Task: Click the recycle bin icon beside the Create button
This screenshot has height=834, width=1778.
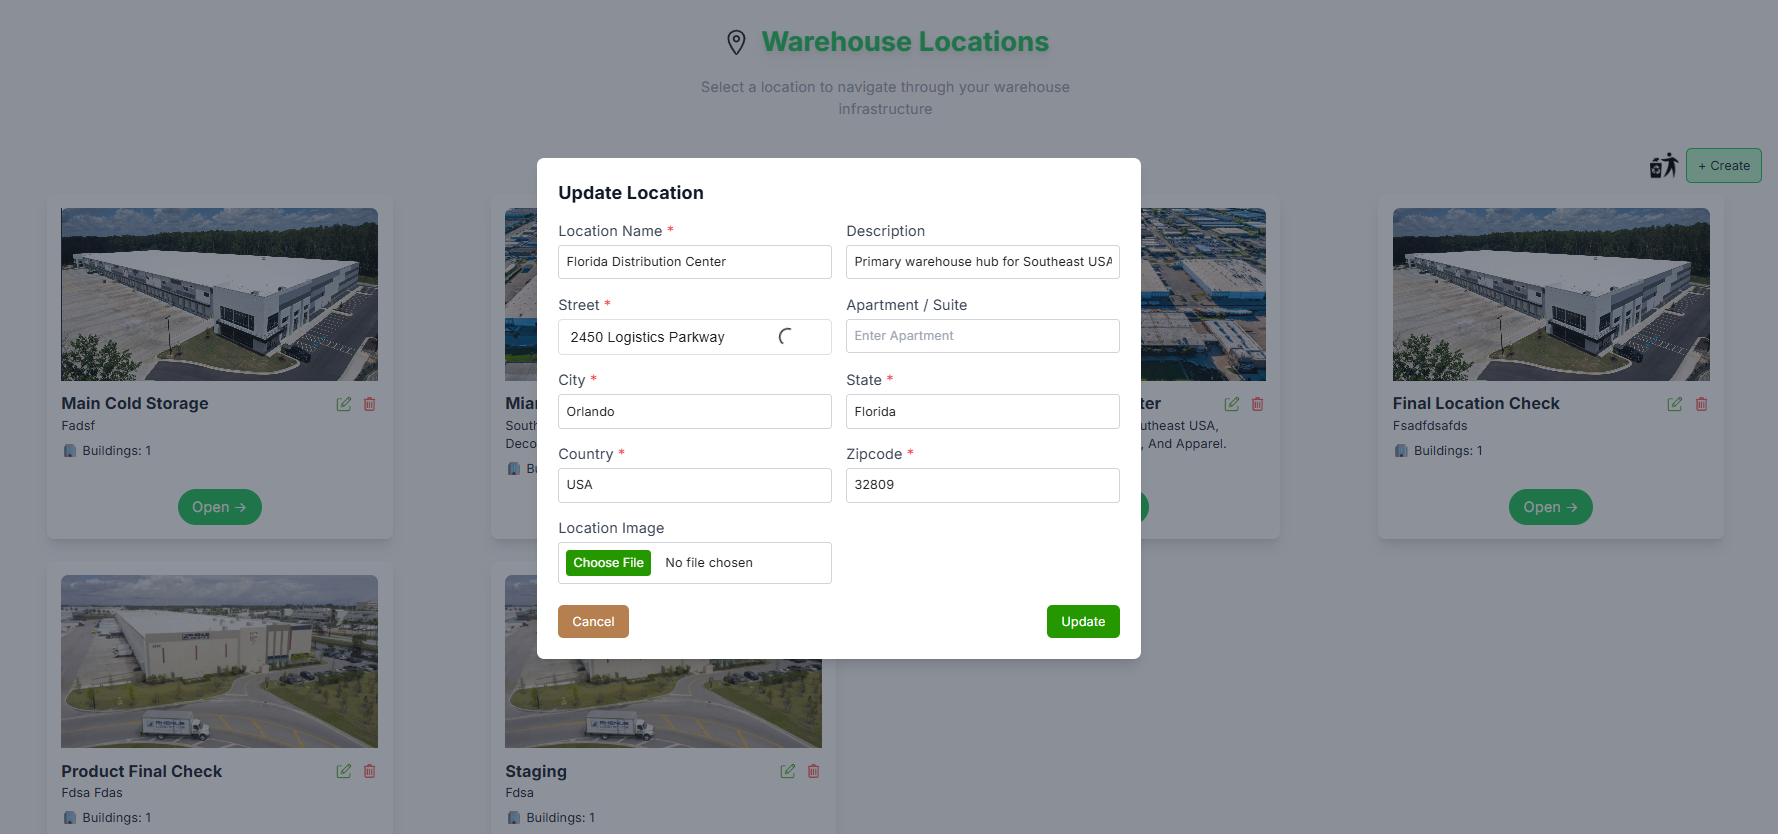Action: 1663,166
